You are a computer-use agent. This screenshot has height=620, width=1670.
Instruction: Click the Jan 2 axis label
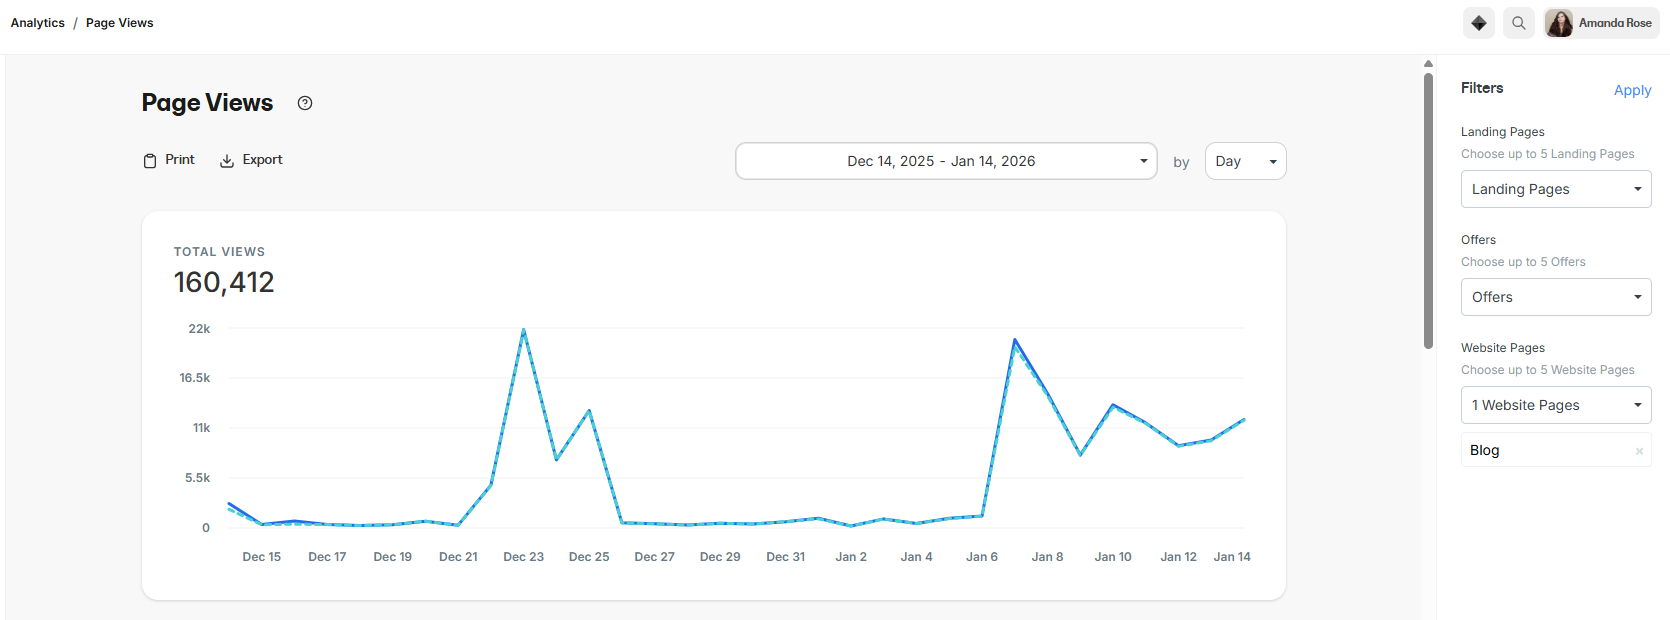tap(851, 557)
